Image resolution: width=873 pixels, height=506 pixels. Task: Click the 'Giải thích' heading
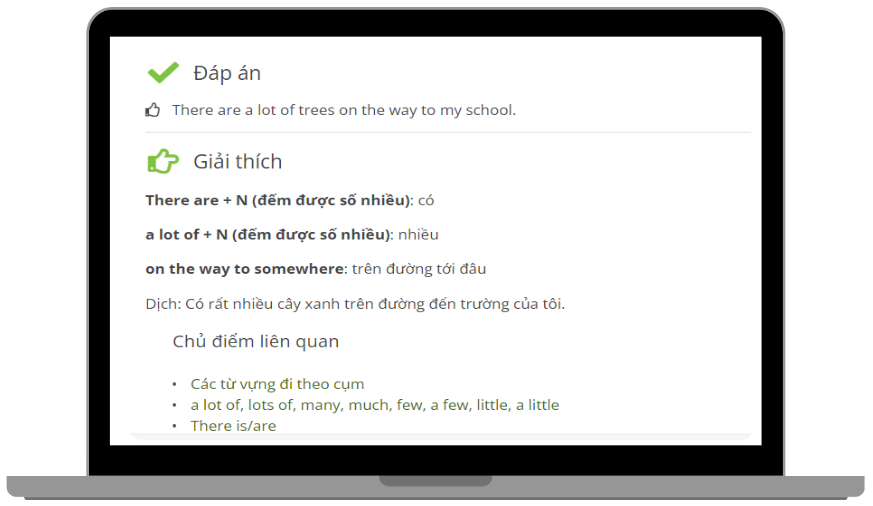(x=237, y=162)
